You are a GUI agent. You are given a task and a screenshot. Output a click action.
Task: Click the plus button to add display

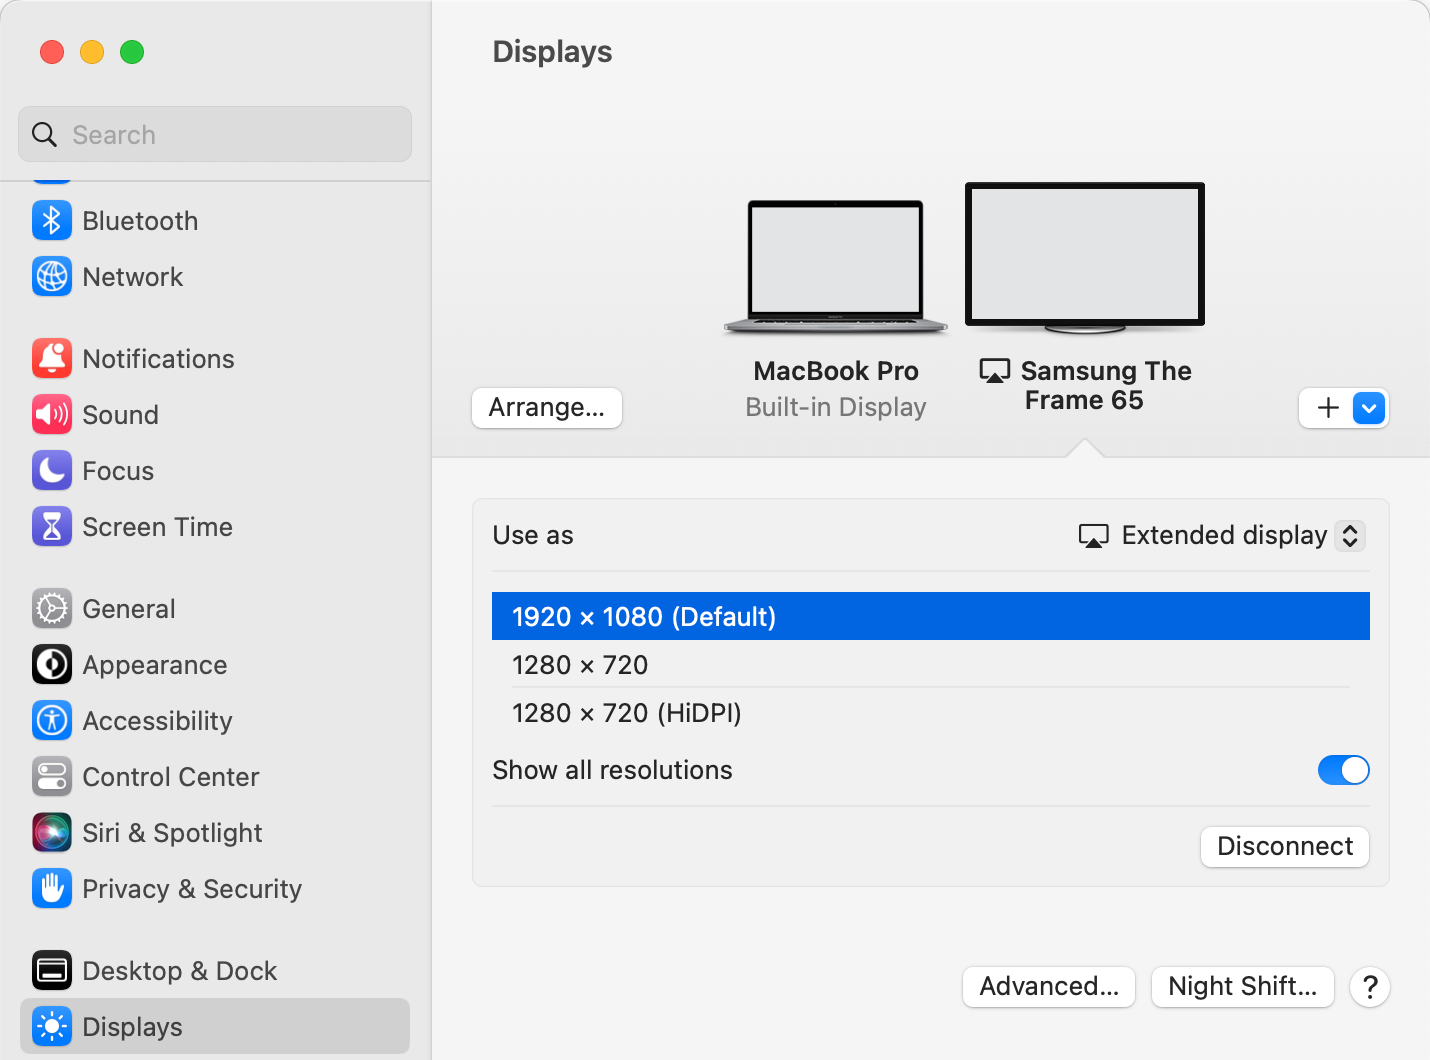click(x=1327, y=408)
